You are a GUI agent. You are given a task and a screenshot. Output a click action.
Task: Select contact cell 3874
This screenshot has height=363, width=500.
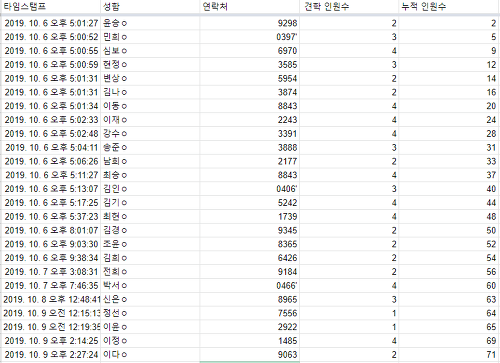250,92
